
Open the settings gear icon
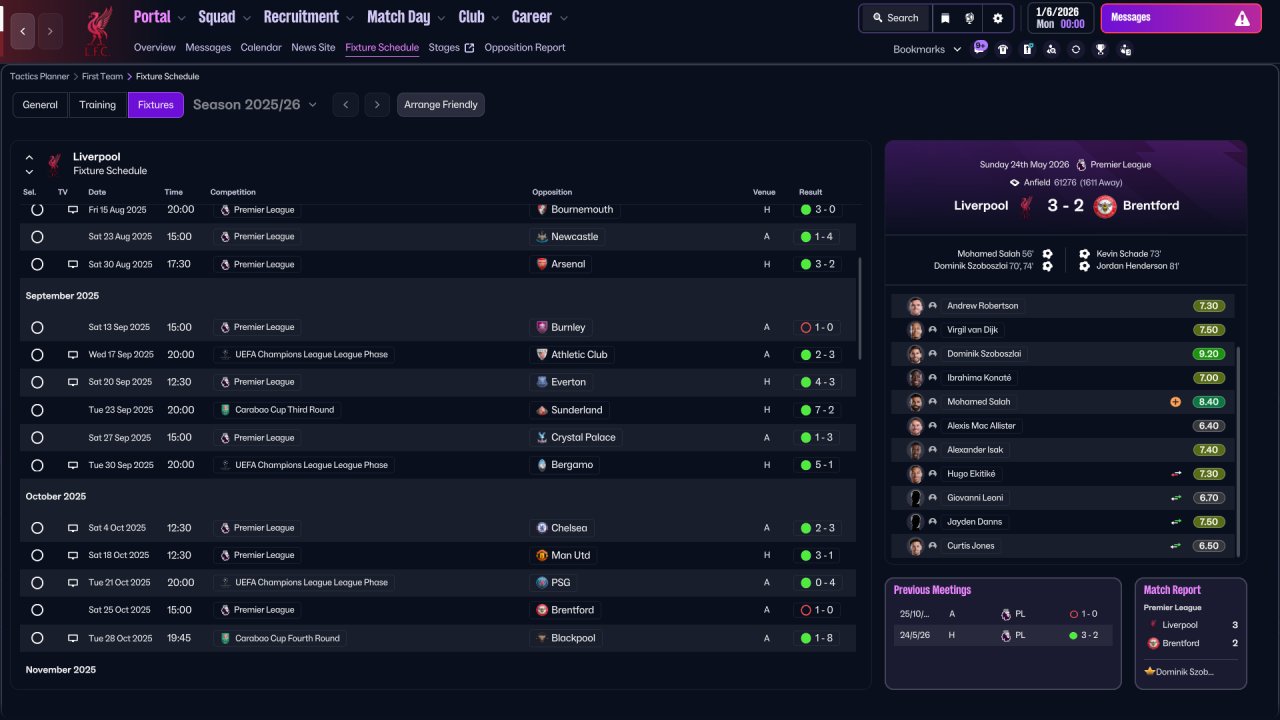(997, 18)
